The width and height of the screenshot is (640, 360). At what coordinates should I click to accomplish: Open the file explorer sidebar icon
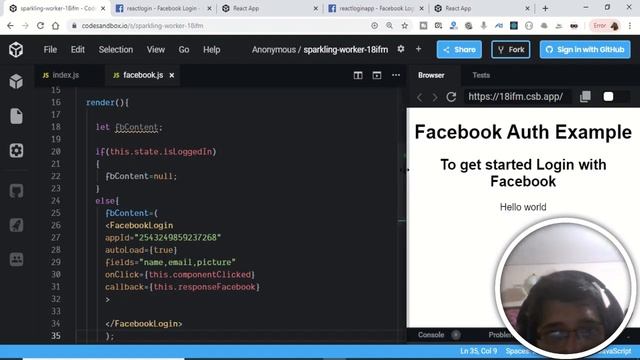16,116
